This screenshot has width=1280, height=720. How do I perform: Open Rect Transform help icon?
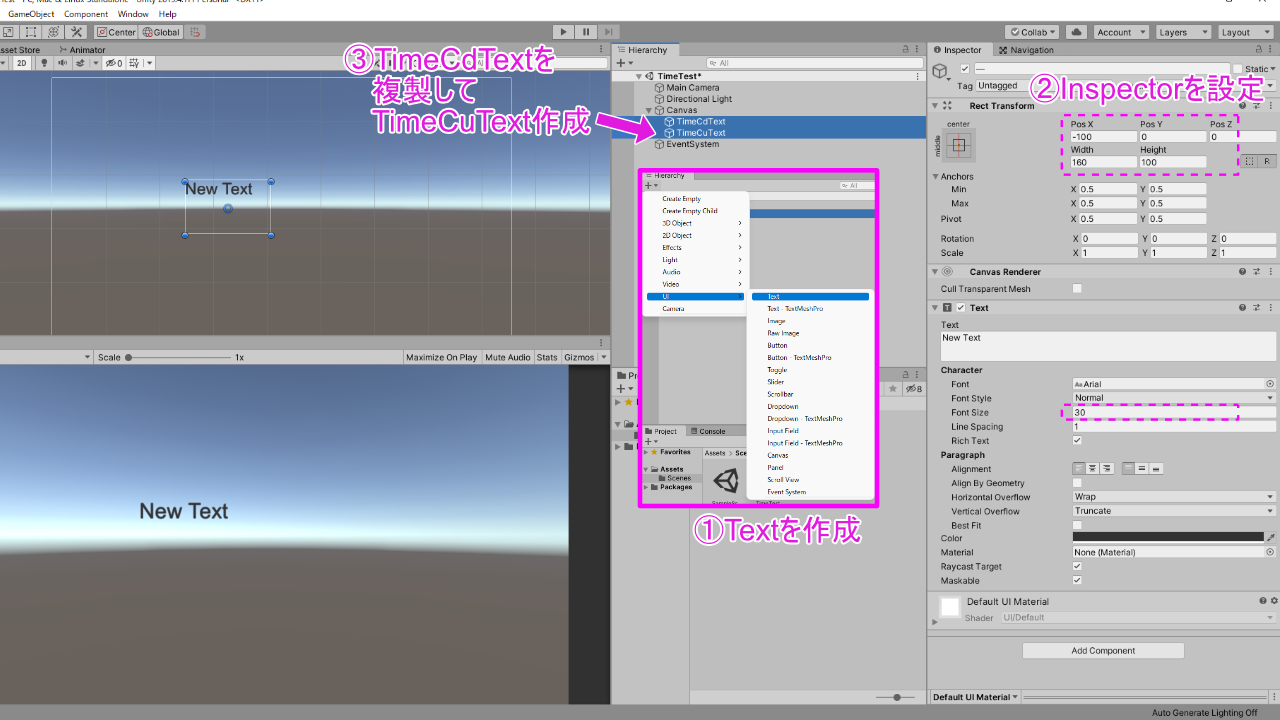click(x=1243, y=106)
